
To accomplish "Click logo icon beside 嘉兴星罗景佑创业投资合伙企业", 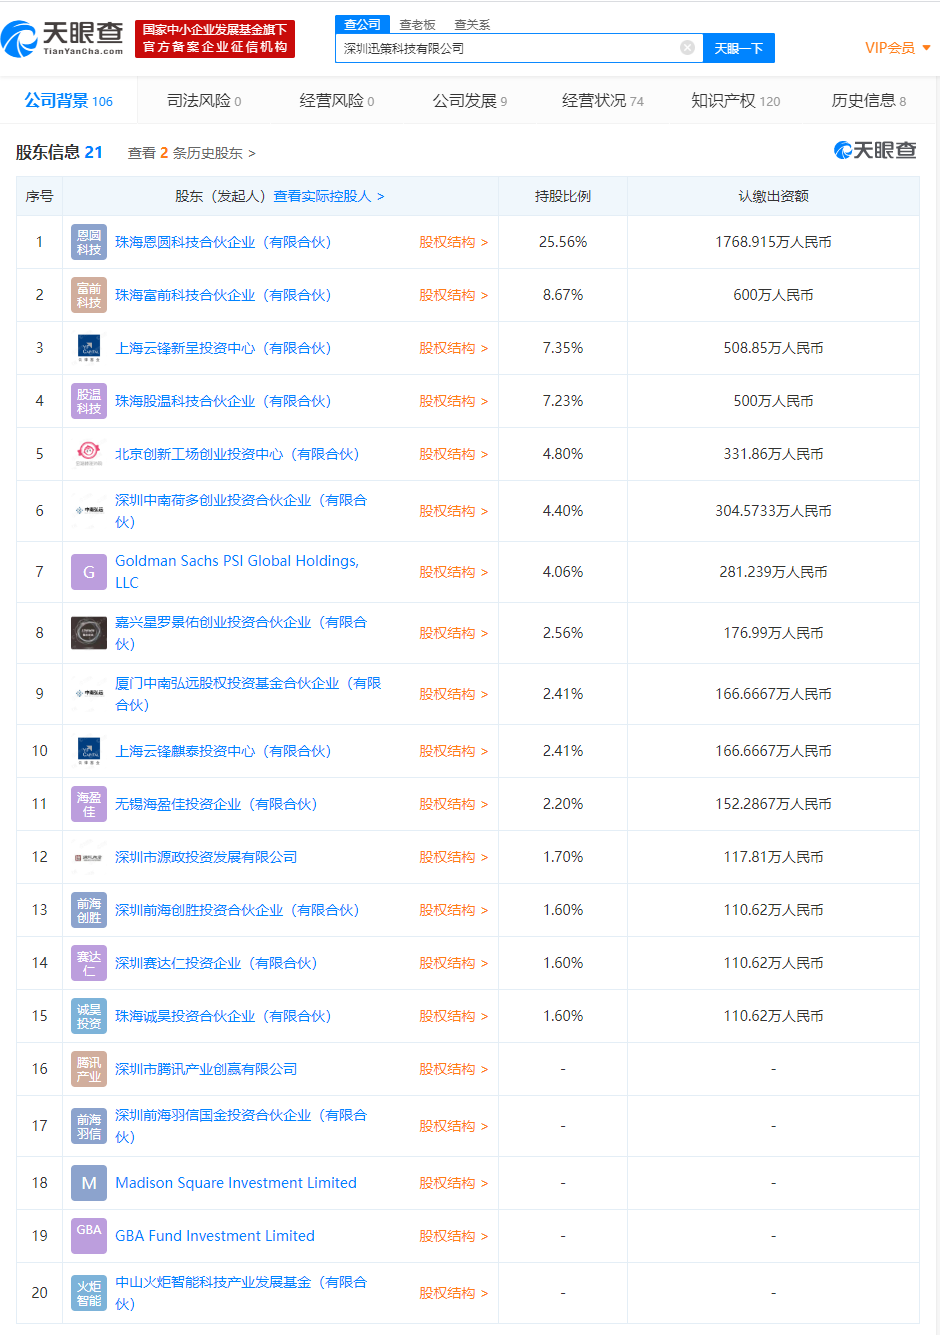I will pyautogui.click(x=89, y=633).
